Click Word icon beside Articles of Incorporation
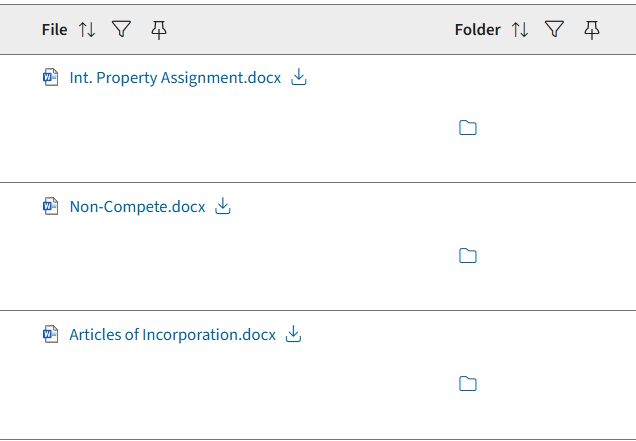Viewport: 636px width, 441px height. pyautogui.click(x=51, y=335)
